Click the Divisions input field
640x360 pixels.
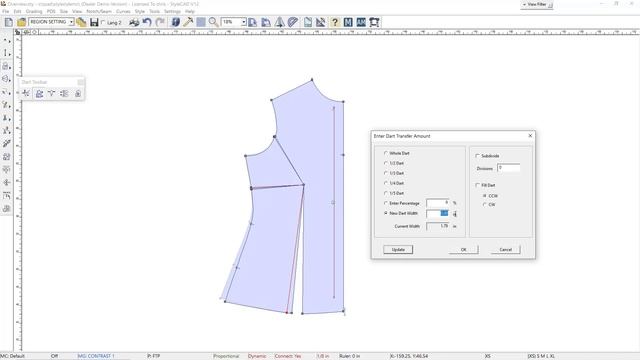[509, 168]
